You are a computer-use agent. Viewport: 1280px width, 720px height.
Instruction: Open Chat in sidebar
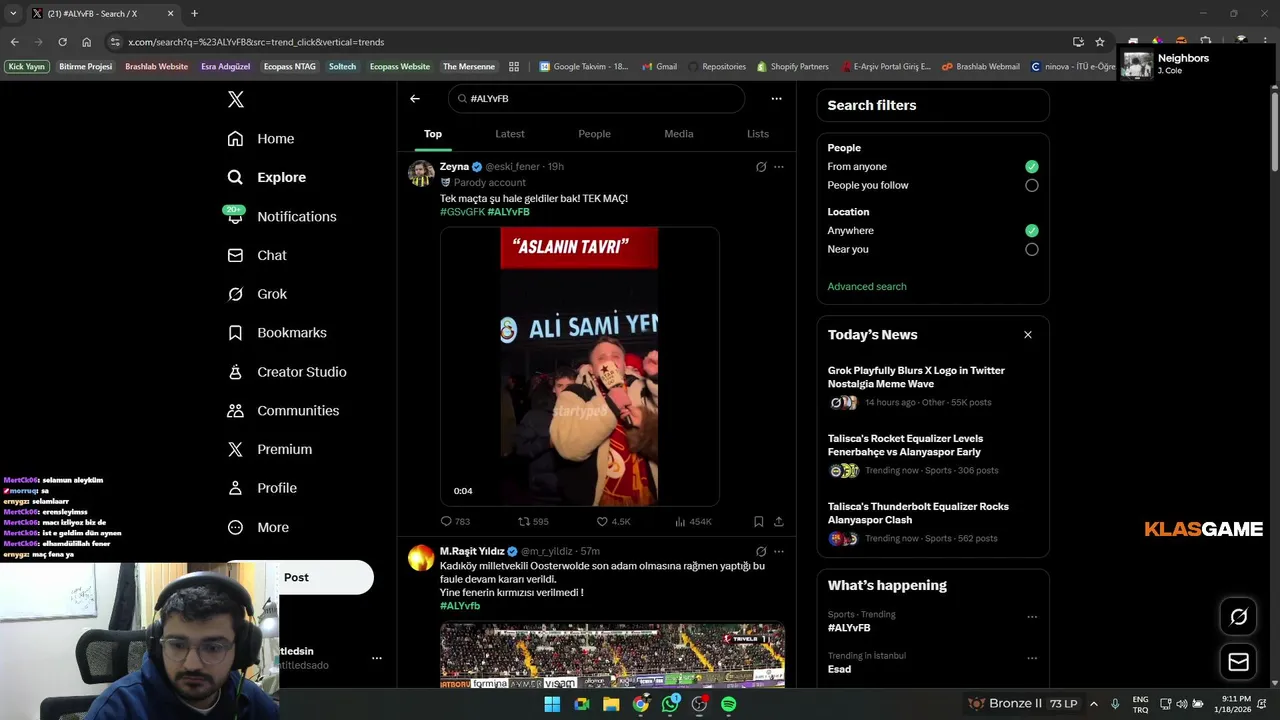(257, 255)
